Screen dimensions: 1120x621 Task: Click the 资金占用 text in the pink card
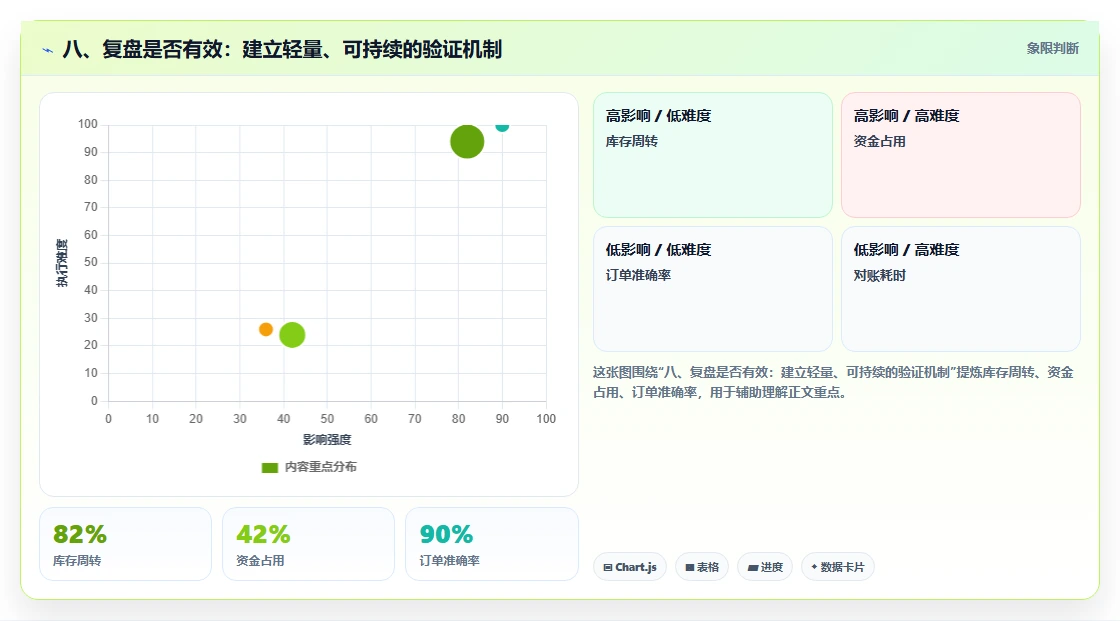(x=879, y=141)
